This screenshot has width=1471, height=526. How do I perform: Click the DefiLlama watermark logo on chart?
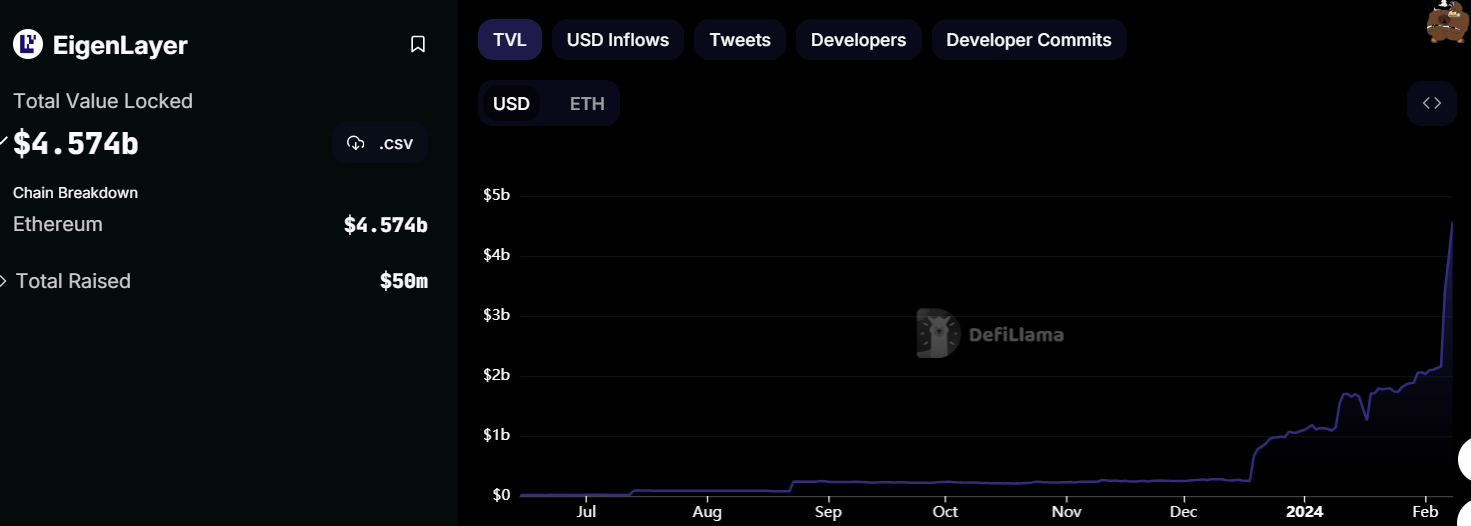pyautogui.click(x=989, y=334)
